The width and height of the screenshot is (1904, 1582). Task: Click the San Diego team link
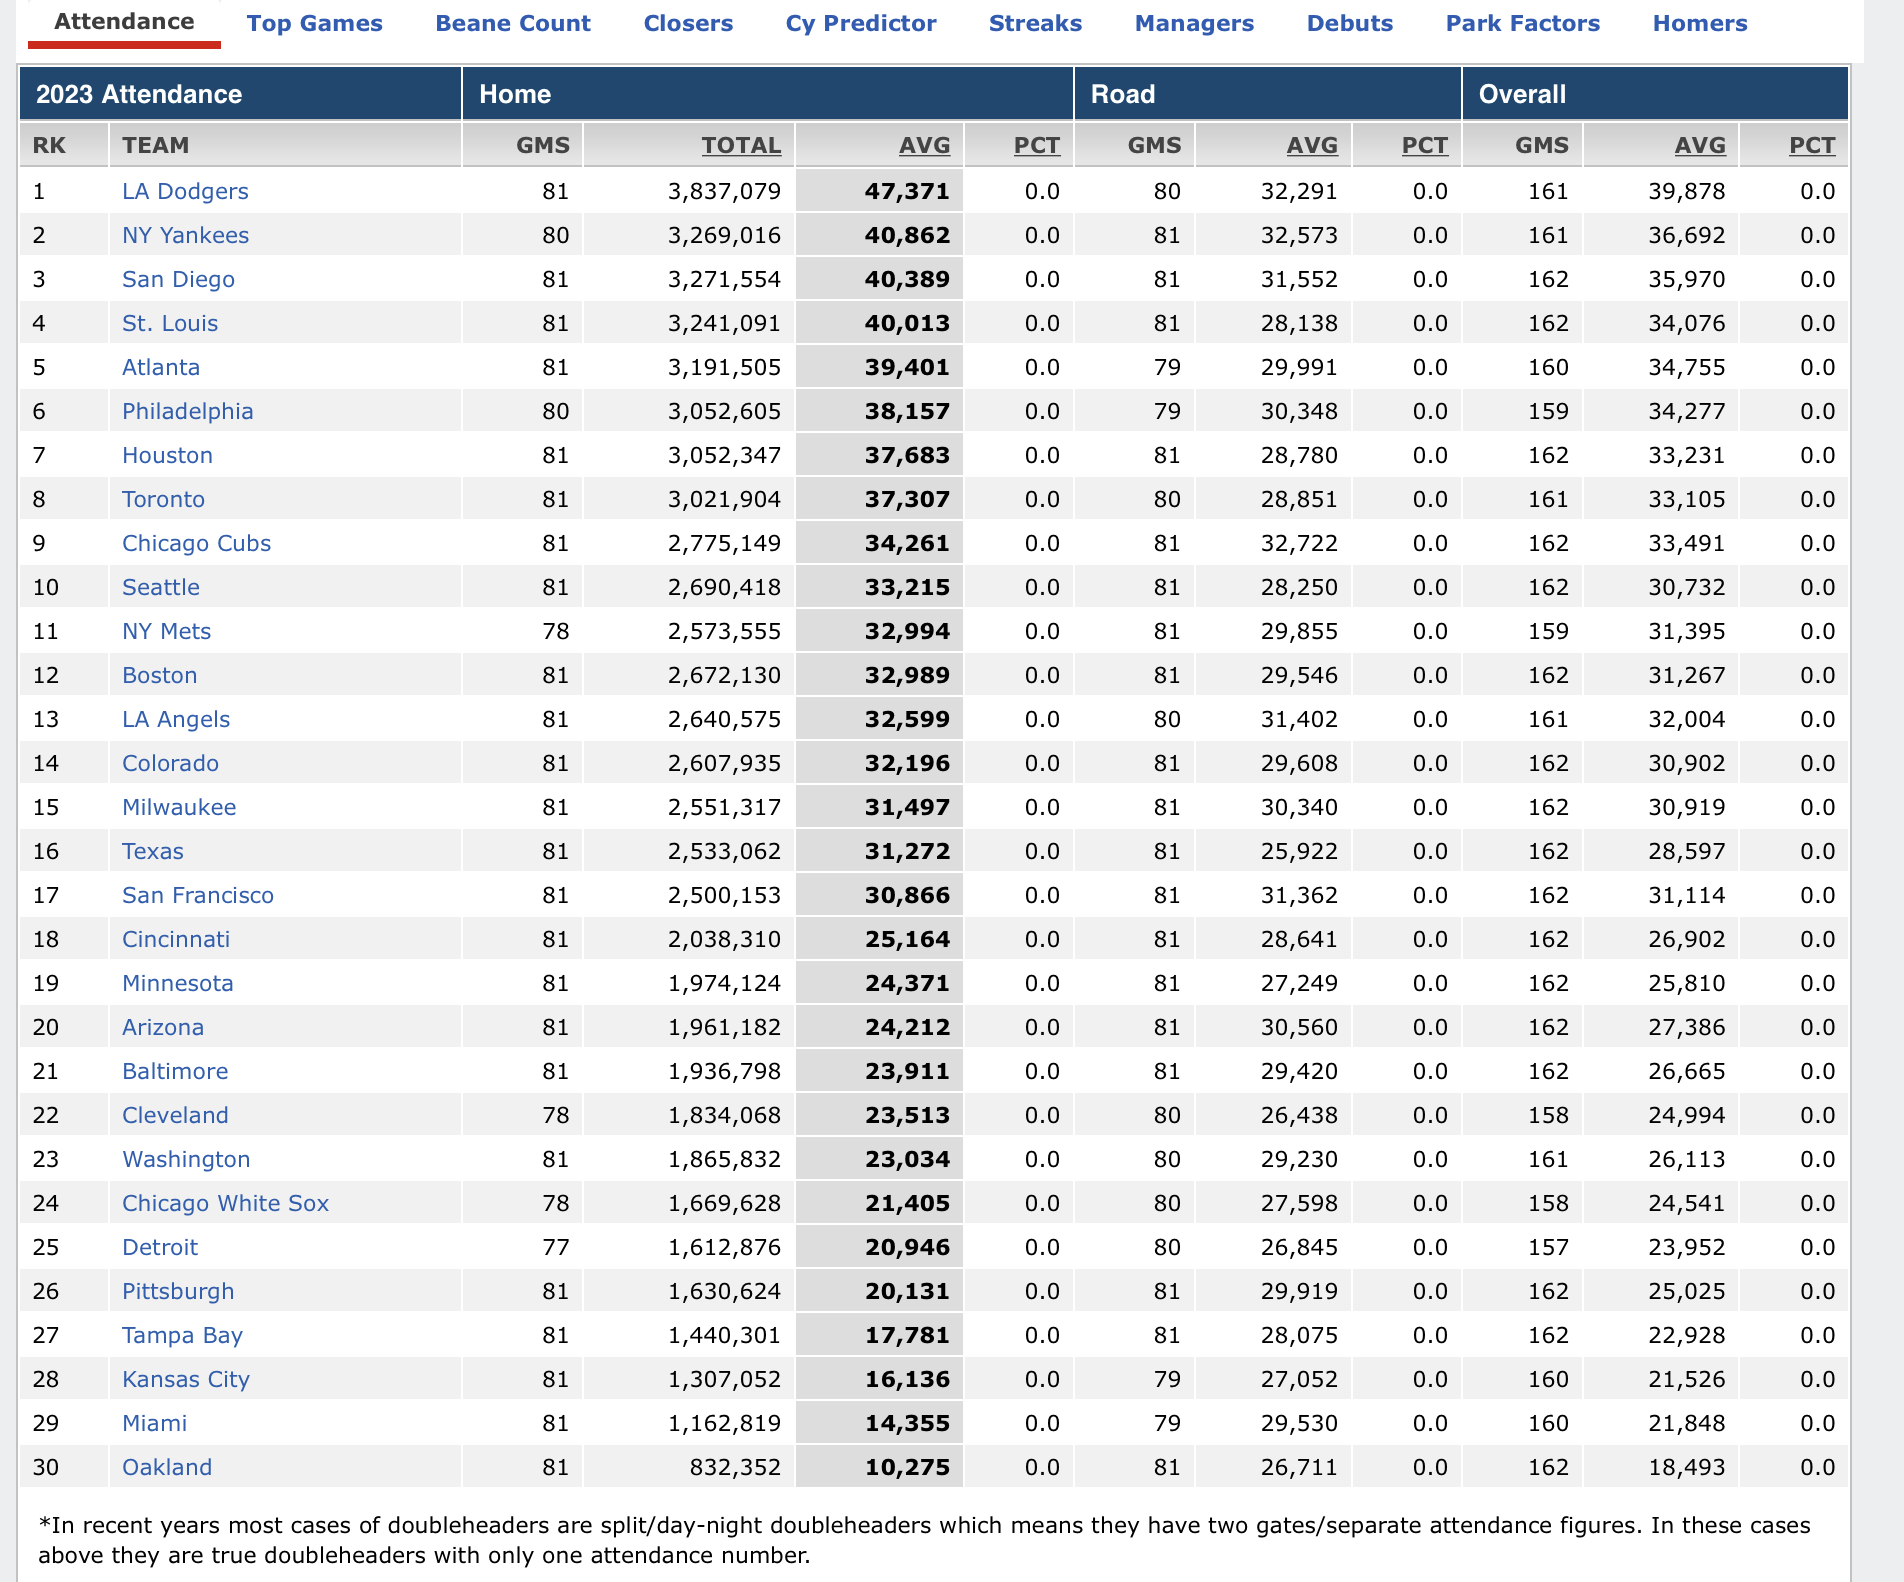click(178, 279)
